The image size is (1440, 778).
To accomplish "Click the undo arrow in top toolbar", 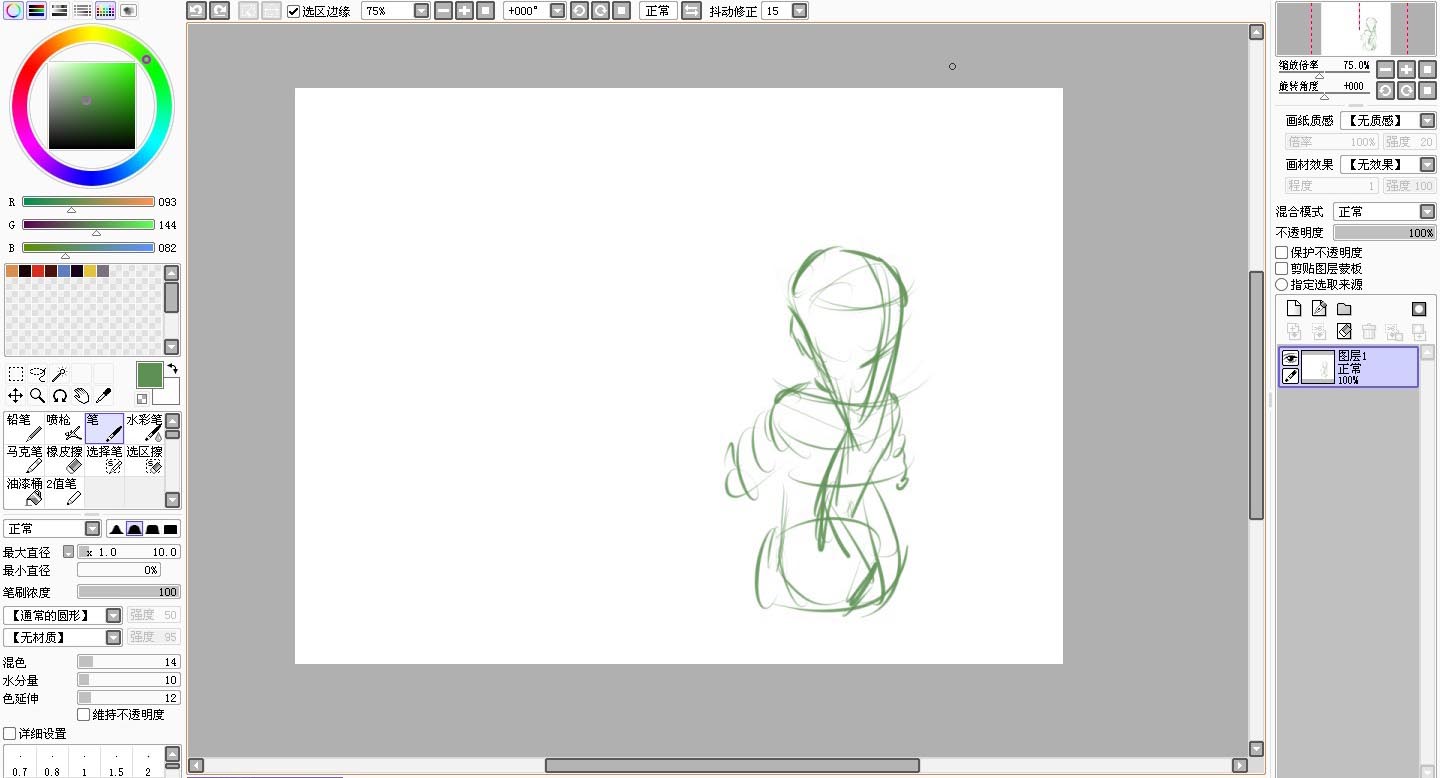I will [x=196, y=11].
